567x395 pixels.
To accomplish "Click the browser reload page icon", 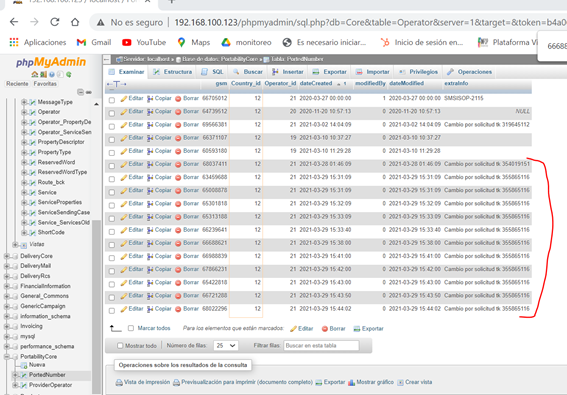I will coord(55,22).
